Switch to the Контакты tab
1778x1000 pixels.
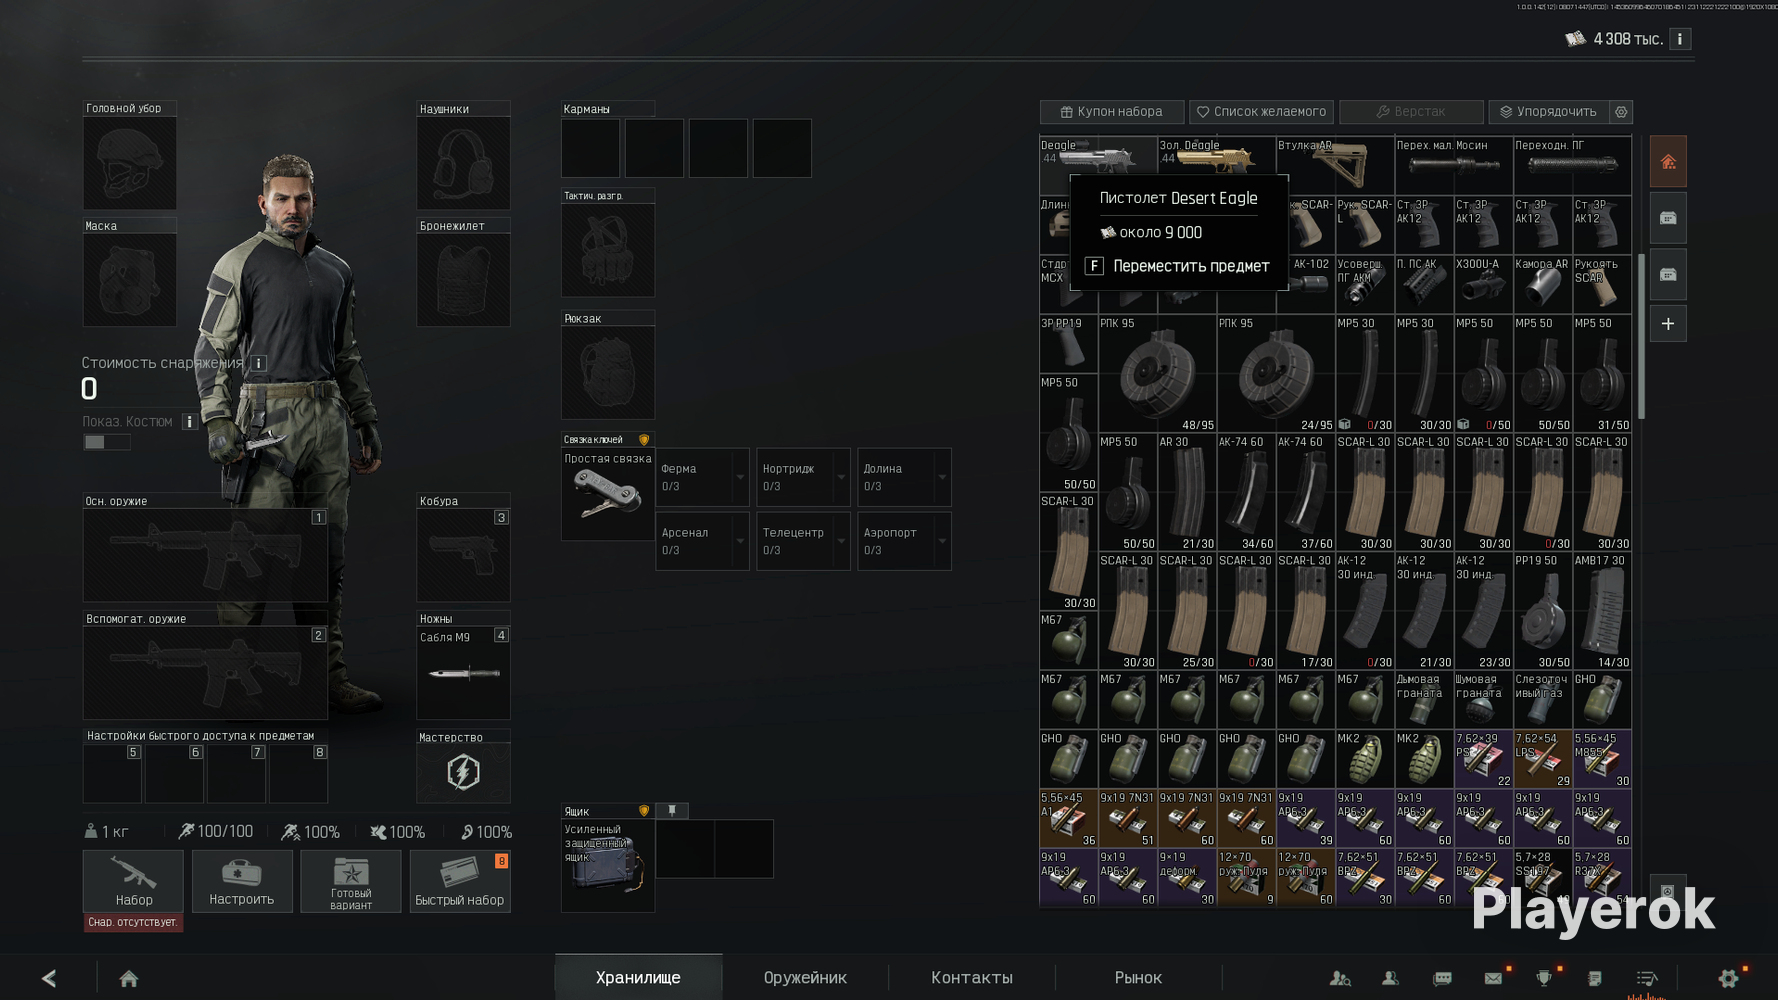972,978
